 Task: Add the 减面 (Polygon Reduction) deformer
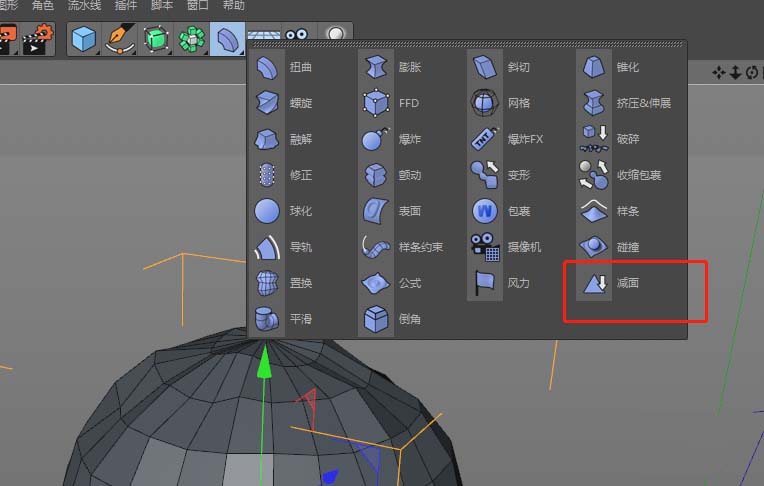610,283
